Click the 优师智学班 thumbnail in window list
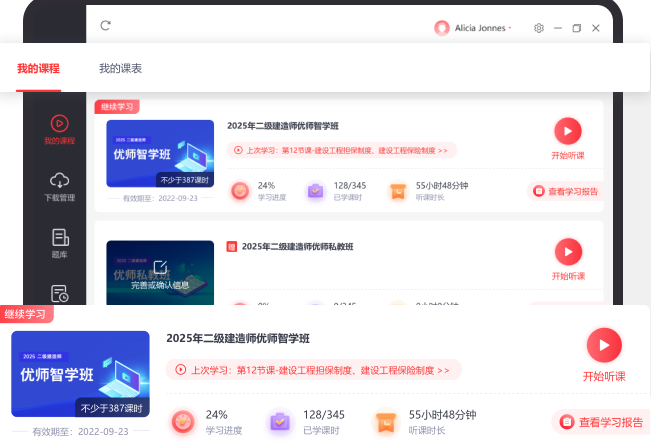The image size is (651, 447). 160,154
